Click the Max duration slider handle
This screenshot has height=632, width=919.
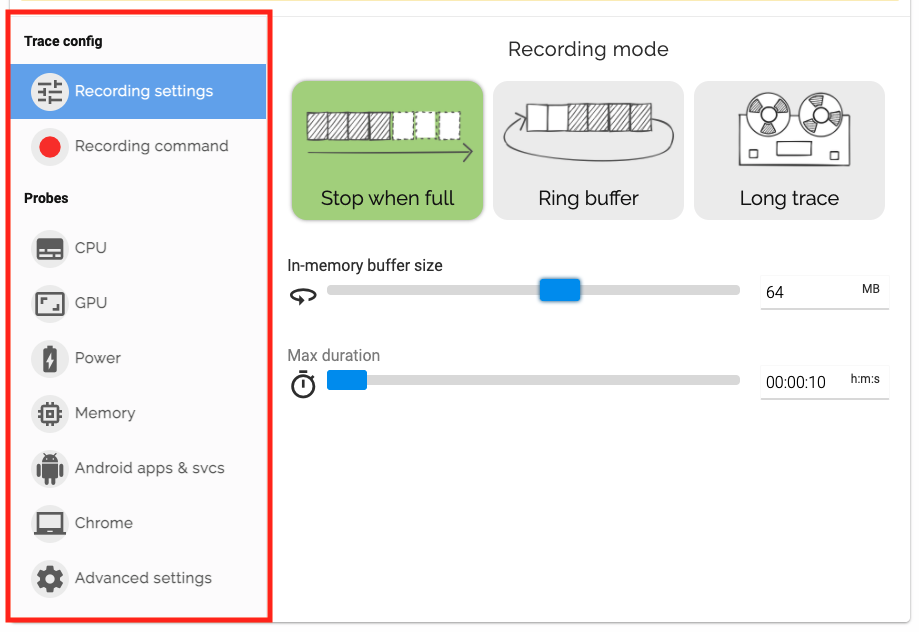click(x=347, y=380)
